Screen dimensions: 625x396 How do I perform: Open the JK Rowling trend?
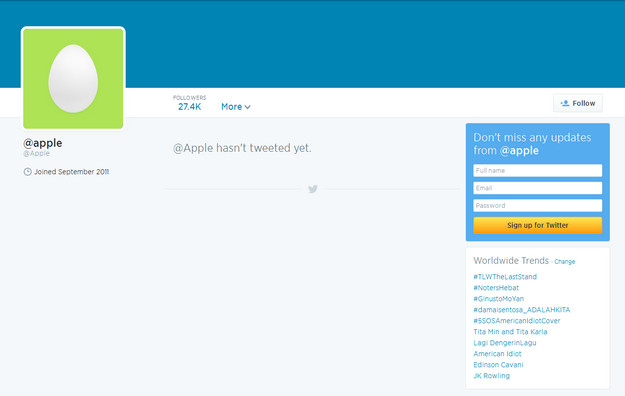491,376
